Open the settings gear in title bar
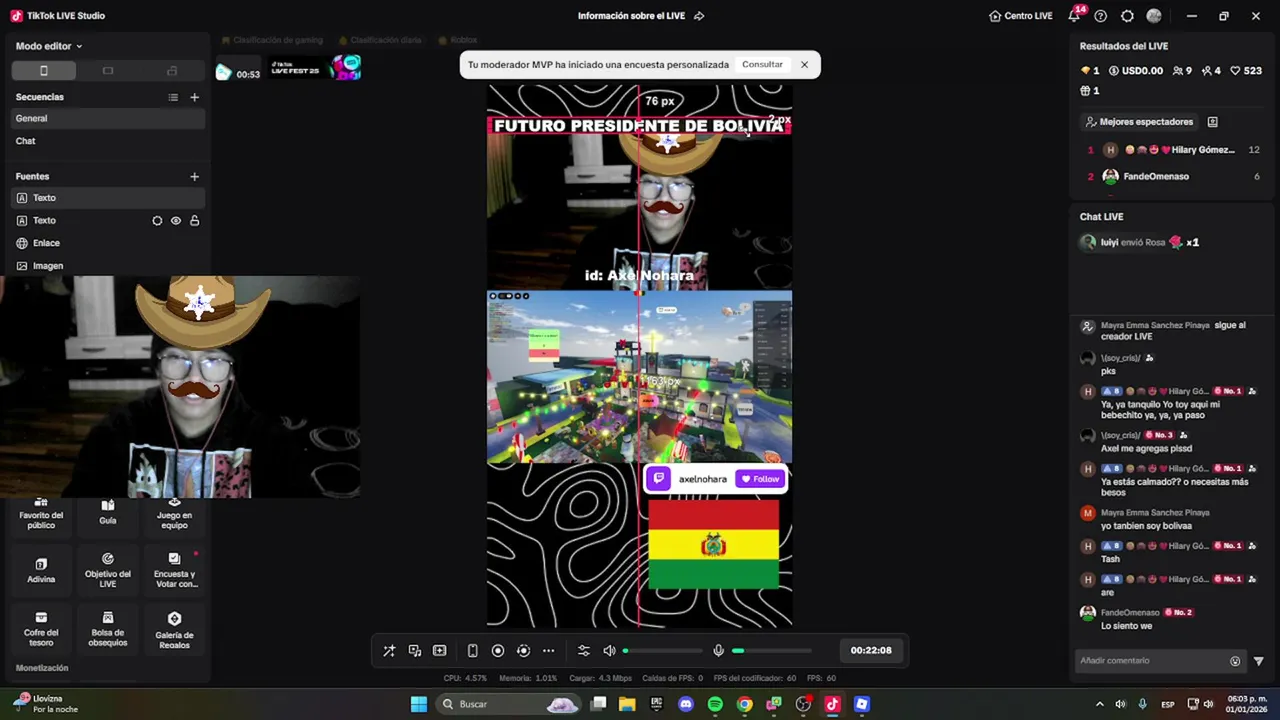The image size is (1280, 720). 1127,16
